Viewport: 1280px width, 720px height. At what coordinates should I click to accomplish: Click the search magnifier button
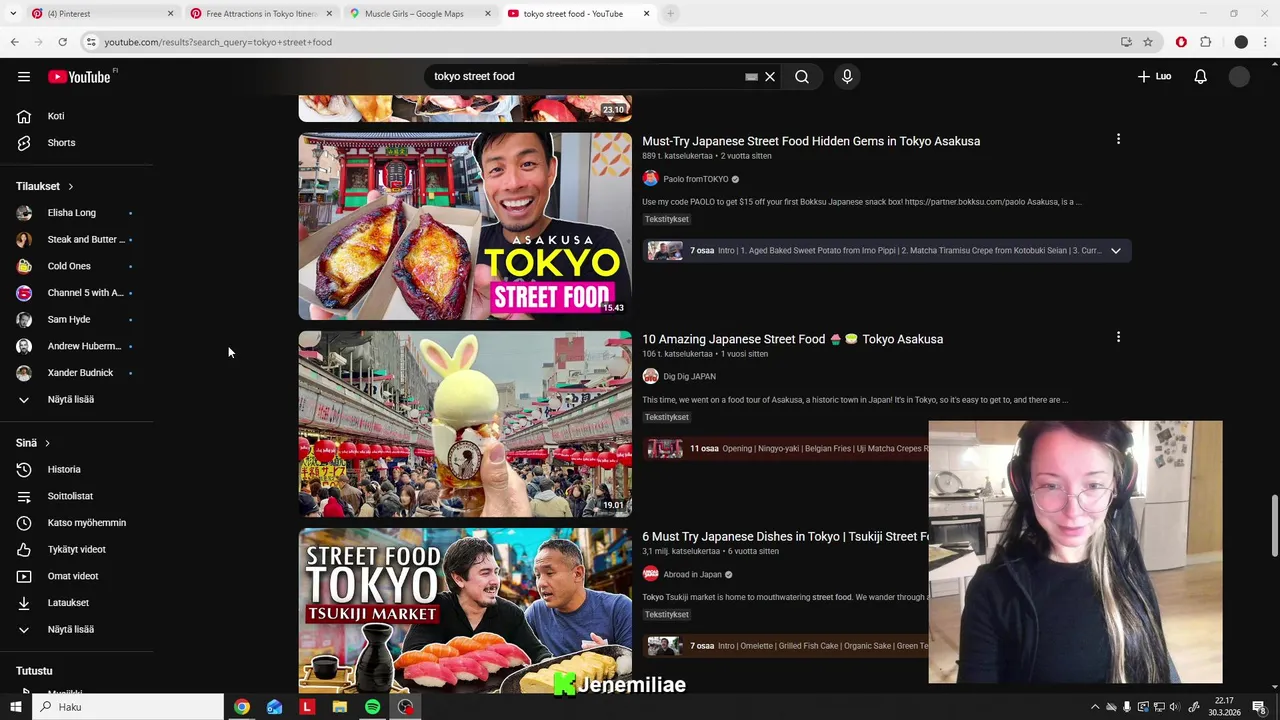802,76
